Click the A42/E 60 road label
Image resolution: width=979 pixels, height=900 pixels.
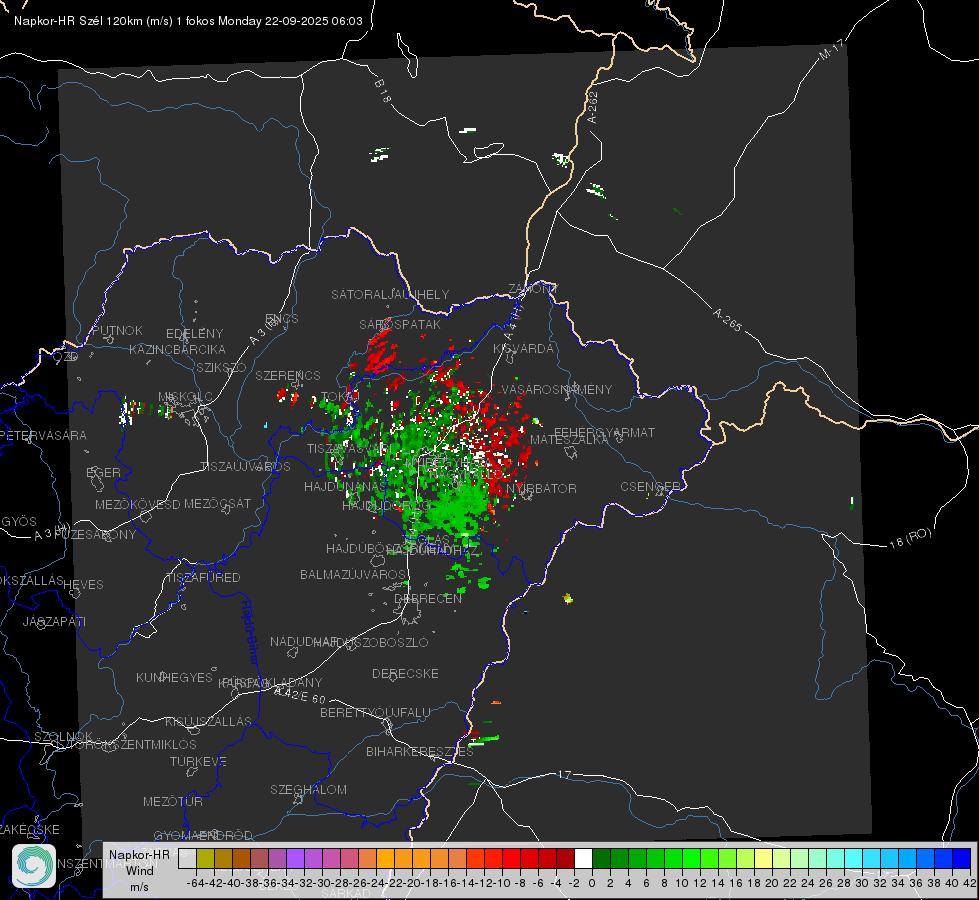tap(300, 695)
